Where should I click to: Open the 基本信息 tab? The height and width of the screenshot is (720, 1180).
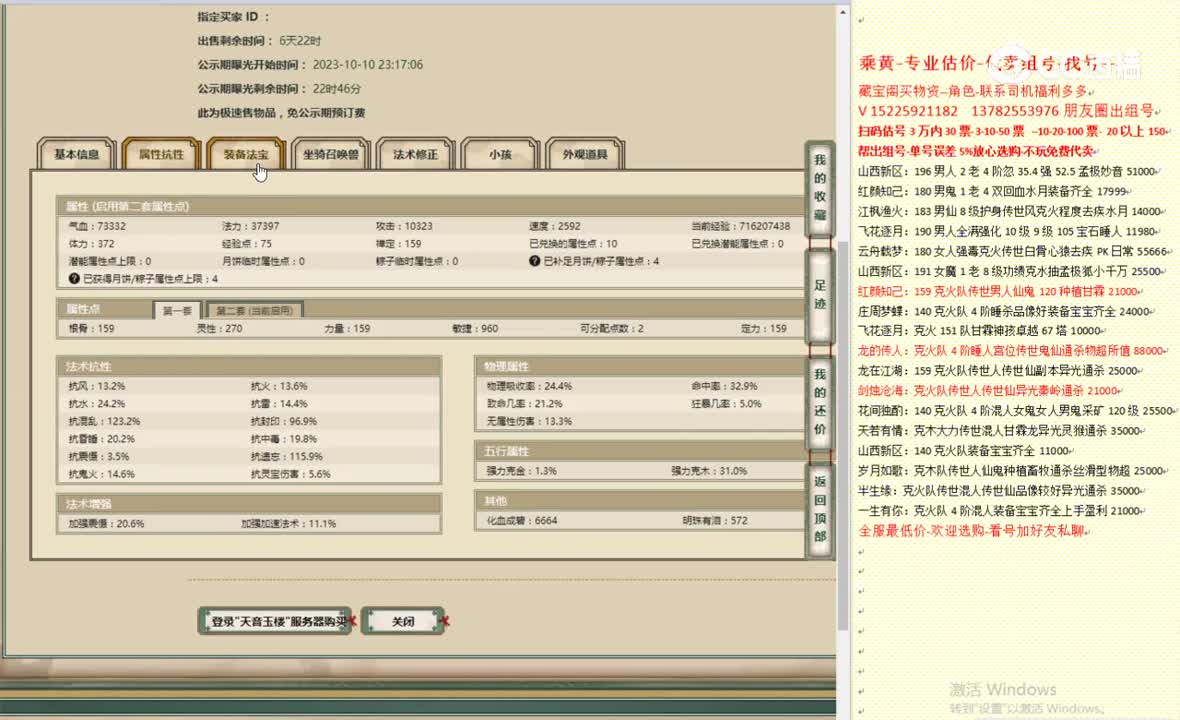(77, 154)
